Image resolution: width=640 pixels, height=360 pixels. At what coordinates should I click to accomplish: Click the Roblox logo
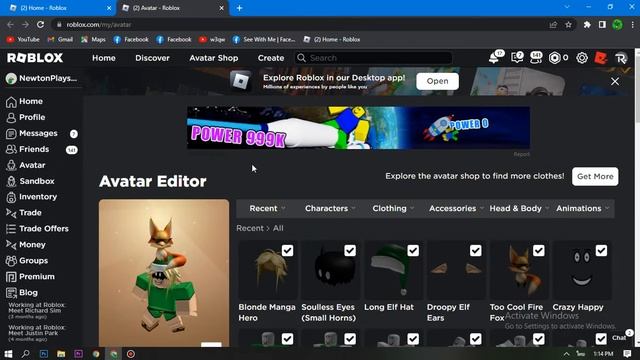pyautogui.click(x=35, y=58)
